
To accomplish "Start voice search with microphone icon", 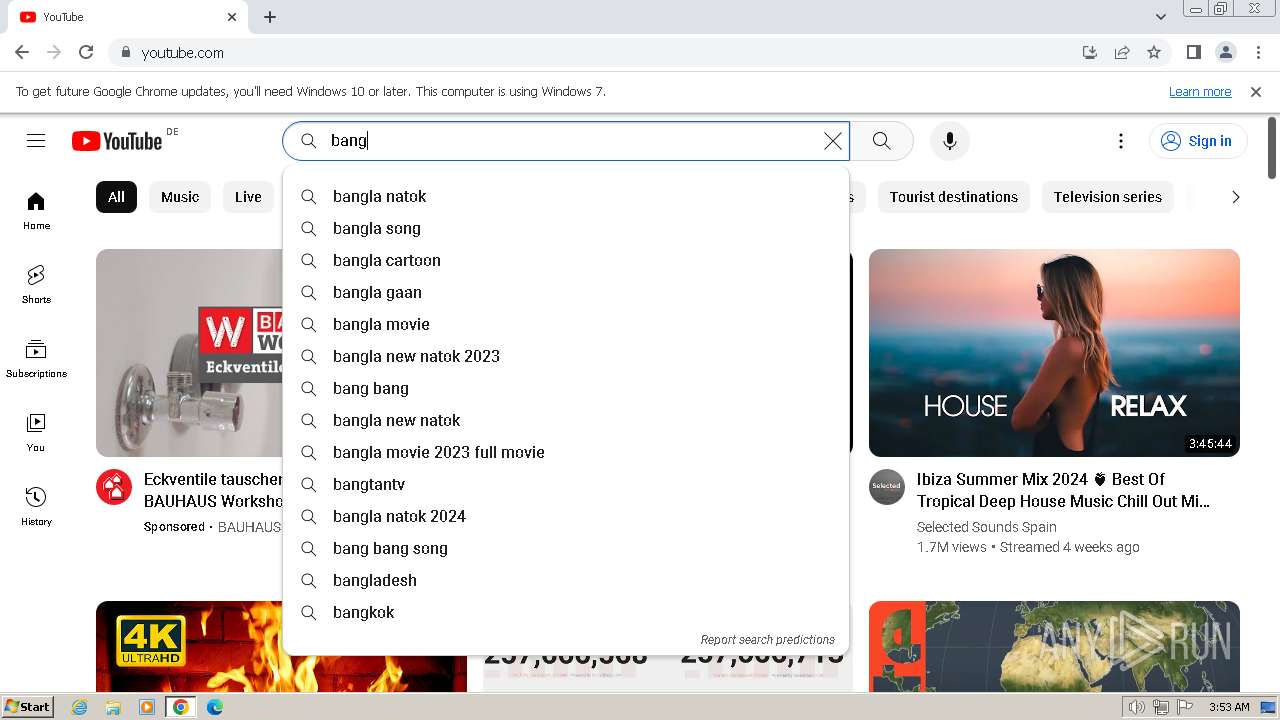I will 950,141.
